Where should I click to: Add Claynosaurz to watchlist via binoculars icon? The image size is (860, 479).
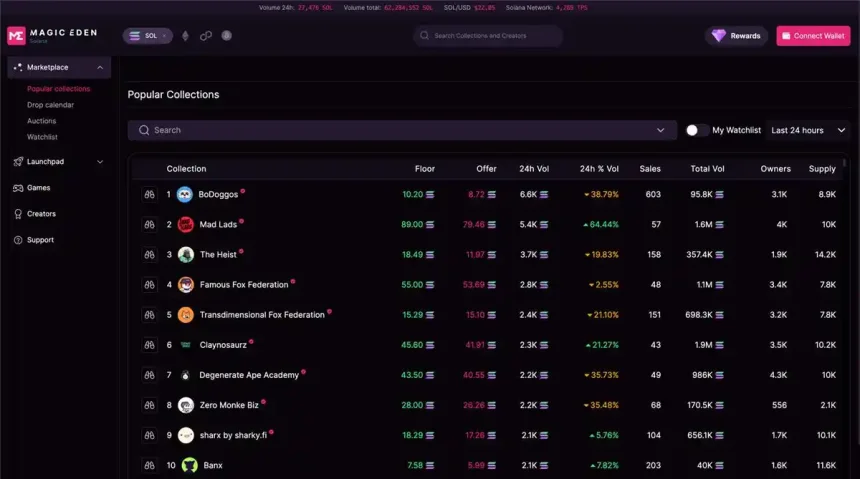click(149, 345)
